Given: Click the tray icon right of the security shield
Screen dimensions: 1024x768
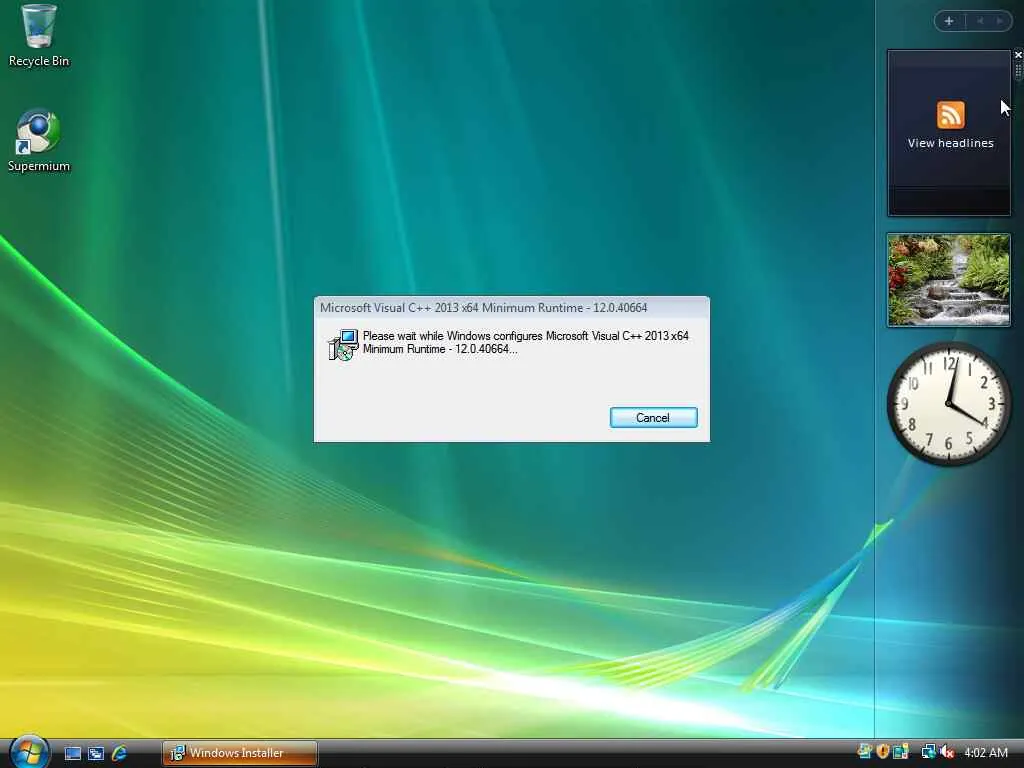Looking at the screenshot, I should coord(901,752).
